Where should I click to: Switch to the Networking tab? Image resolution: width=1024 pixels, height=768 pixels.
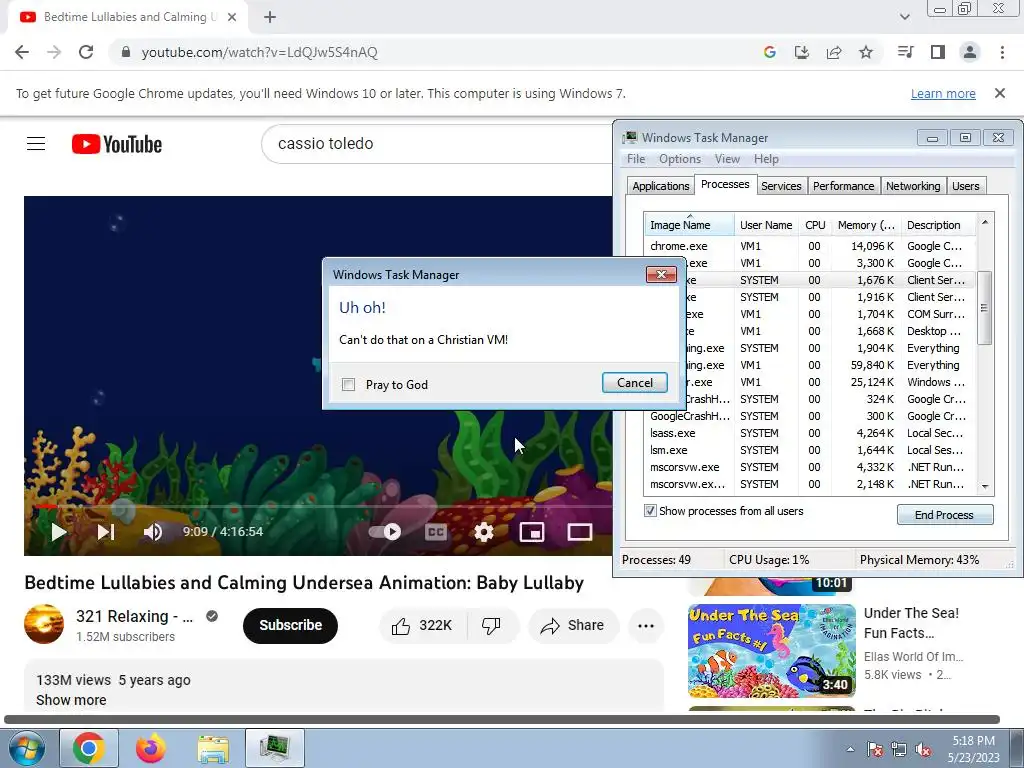[x=913, y=186]
